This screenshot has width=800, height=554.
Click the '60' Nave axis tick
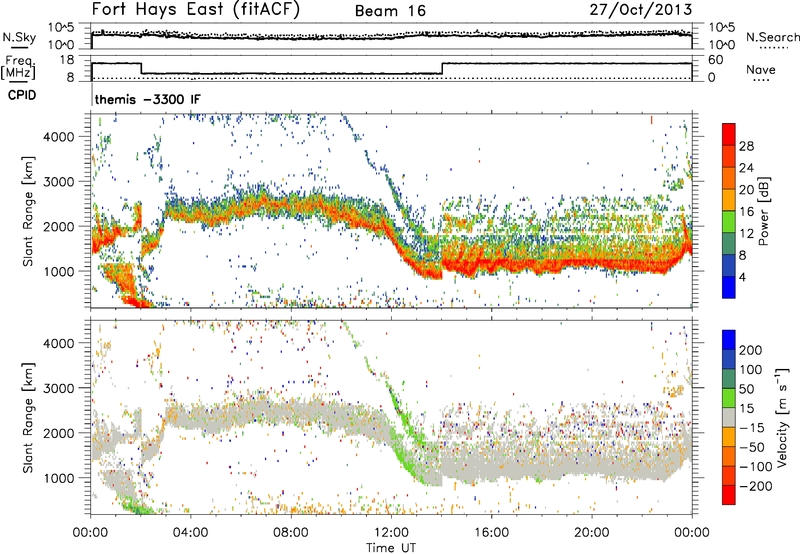pyautogui.click(x=715, y=60)
